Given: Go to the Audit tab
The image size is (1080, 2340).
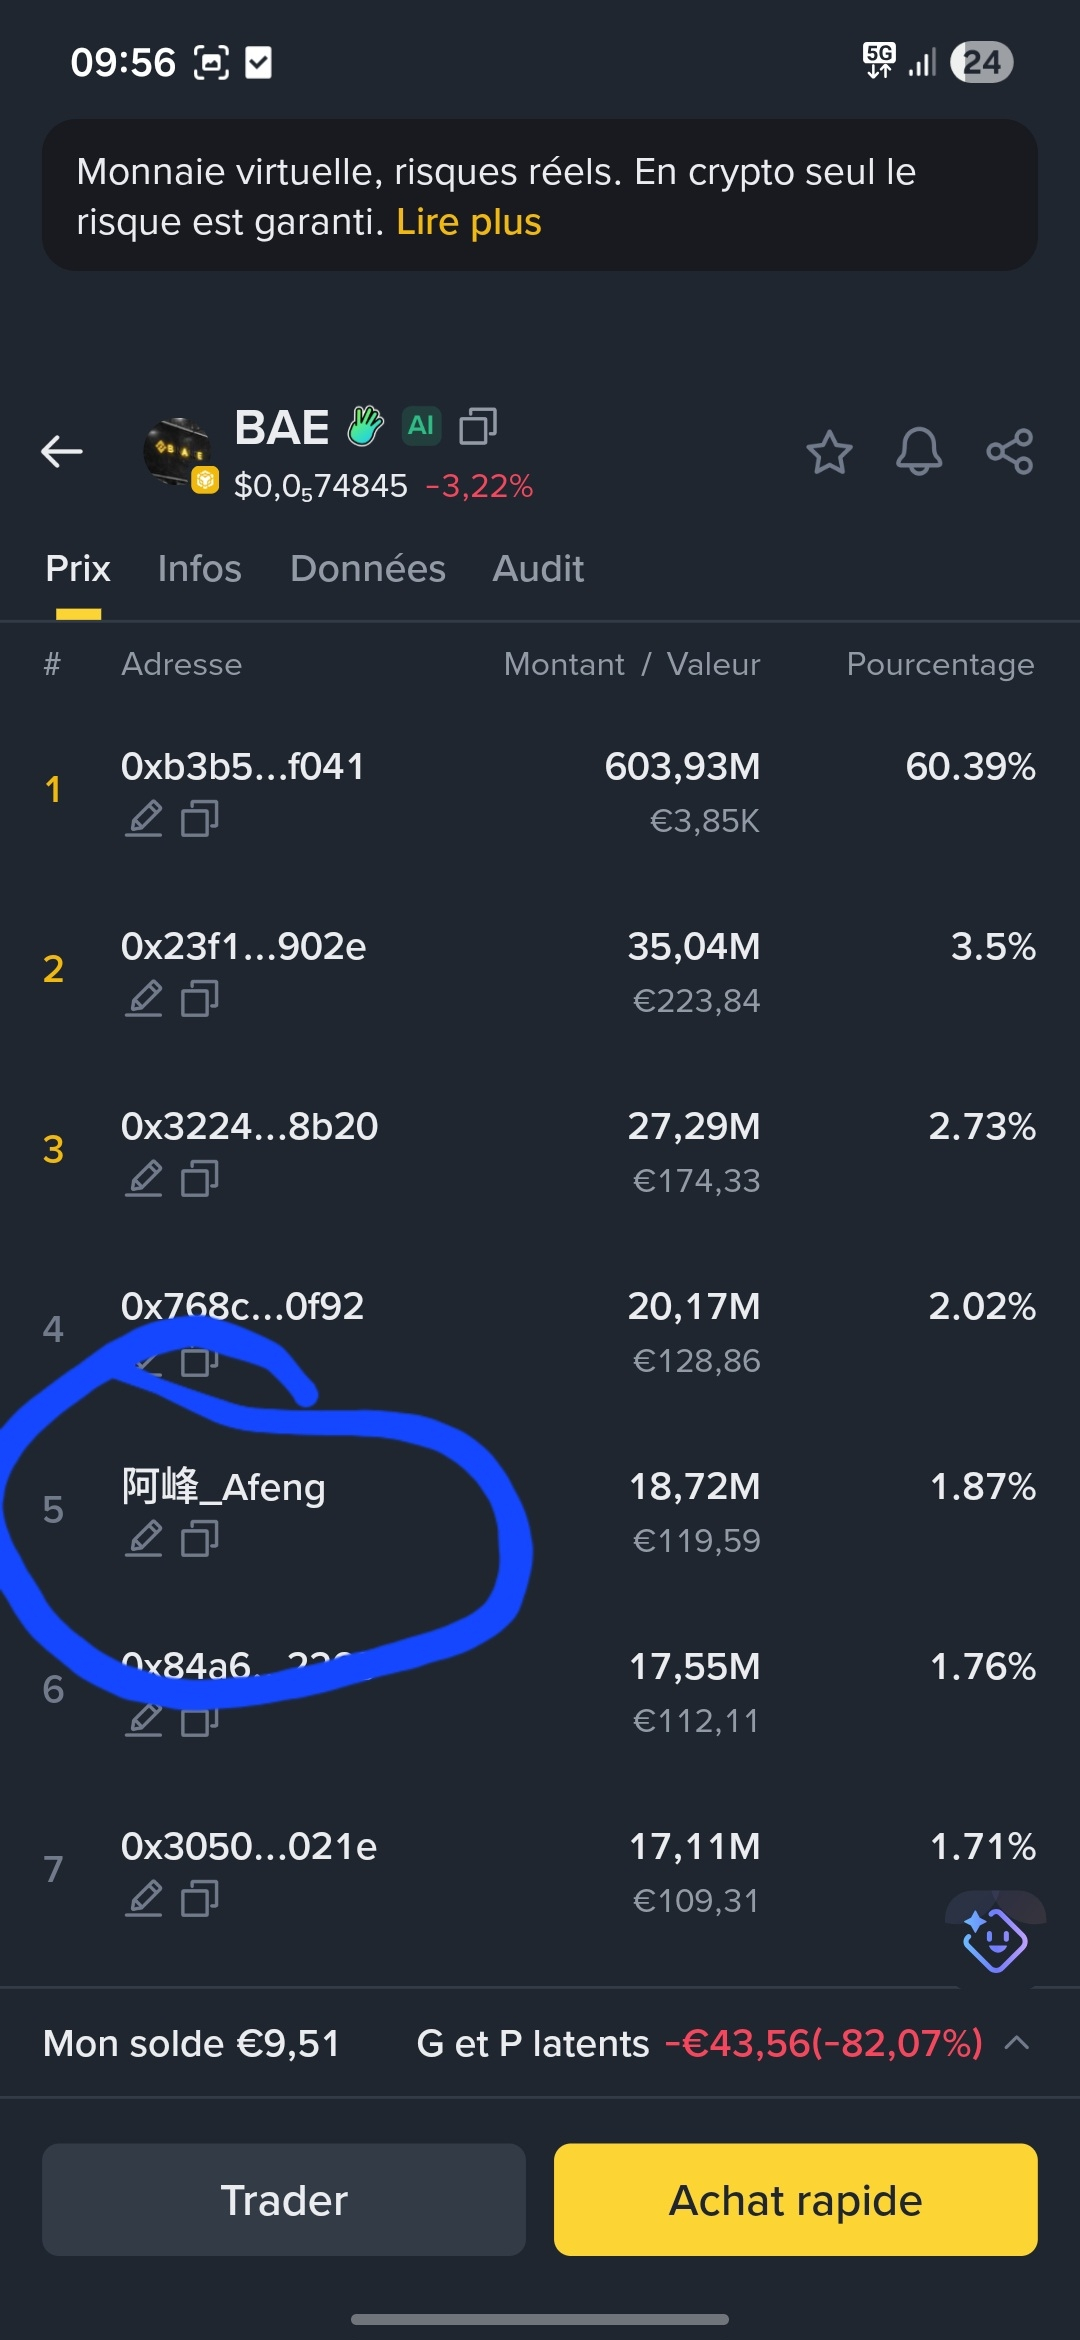Looking at the screenshot, I should pos(538,569).
